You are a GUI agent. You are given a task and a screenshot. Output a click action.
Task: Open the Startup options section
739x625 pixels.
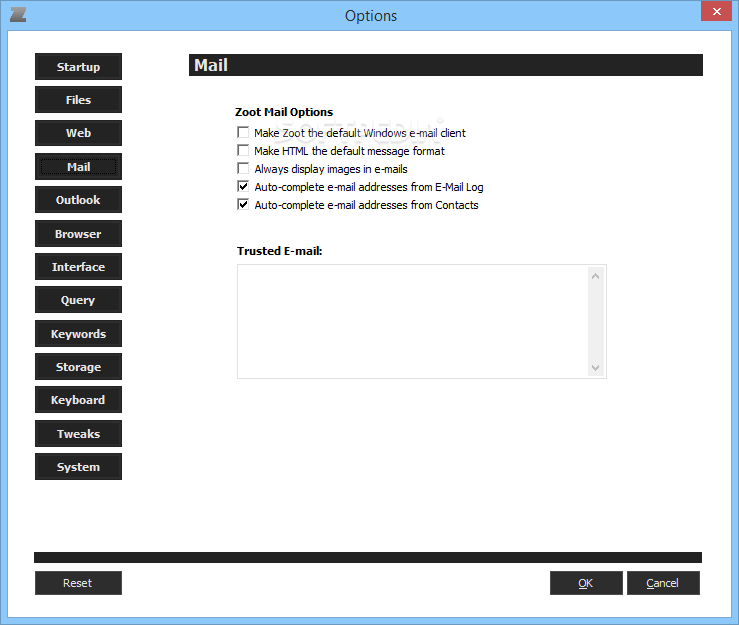click(78, 66)
